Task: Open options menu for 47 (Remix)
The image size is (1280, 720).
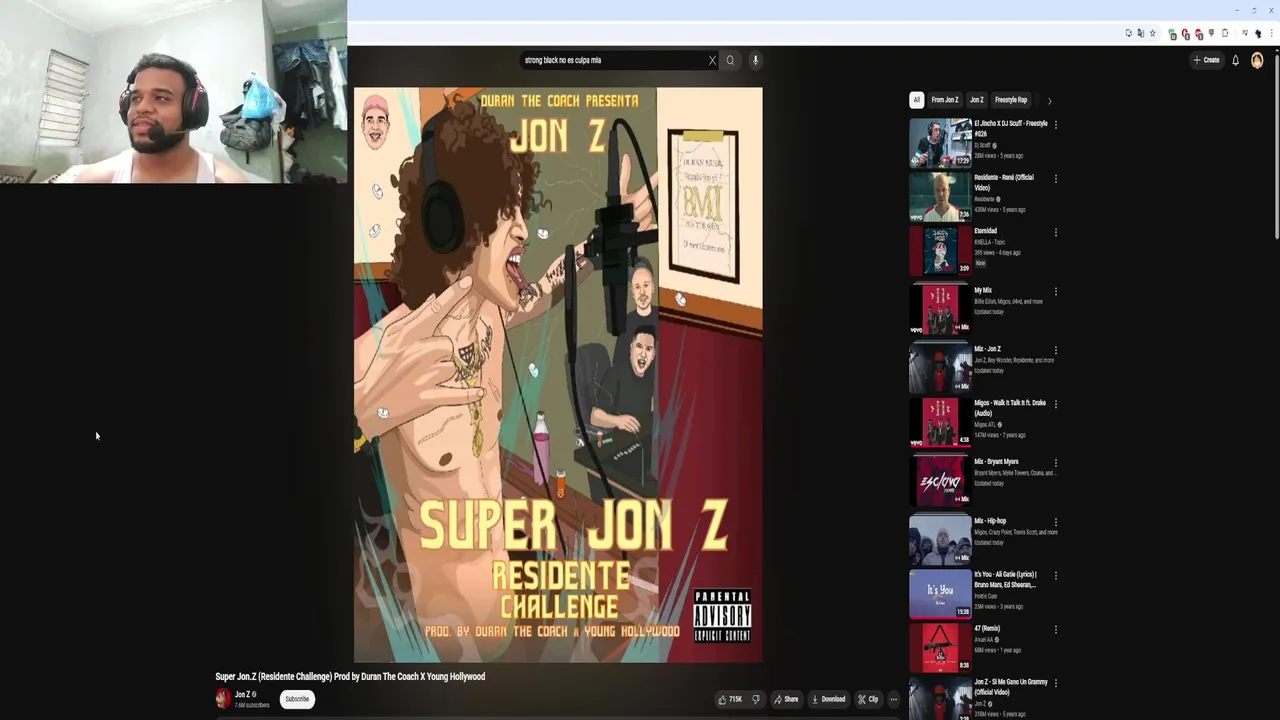Action: [x=1056, y=630]
